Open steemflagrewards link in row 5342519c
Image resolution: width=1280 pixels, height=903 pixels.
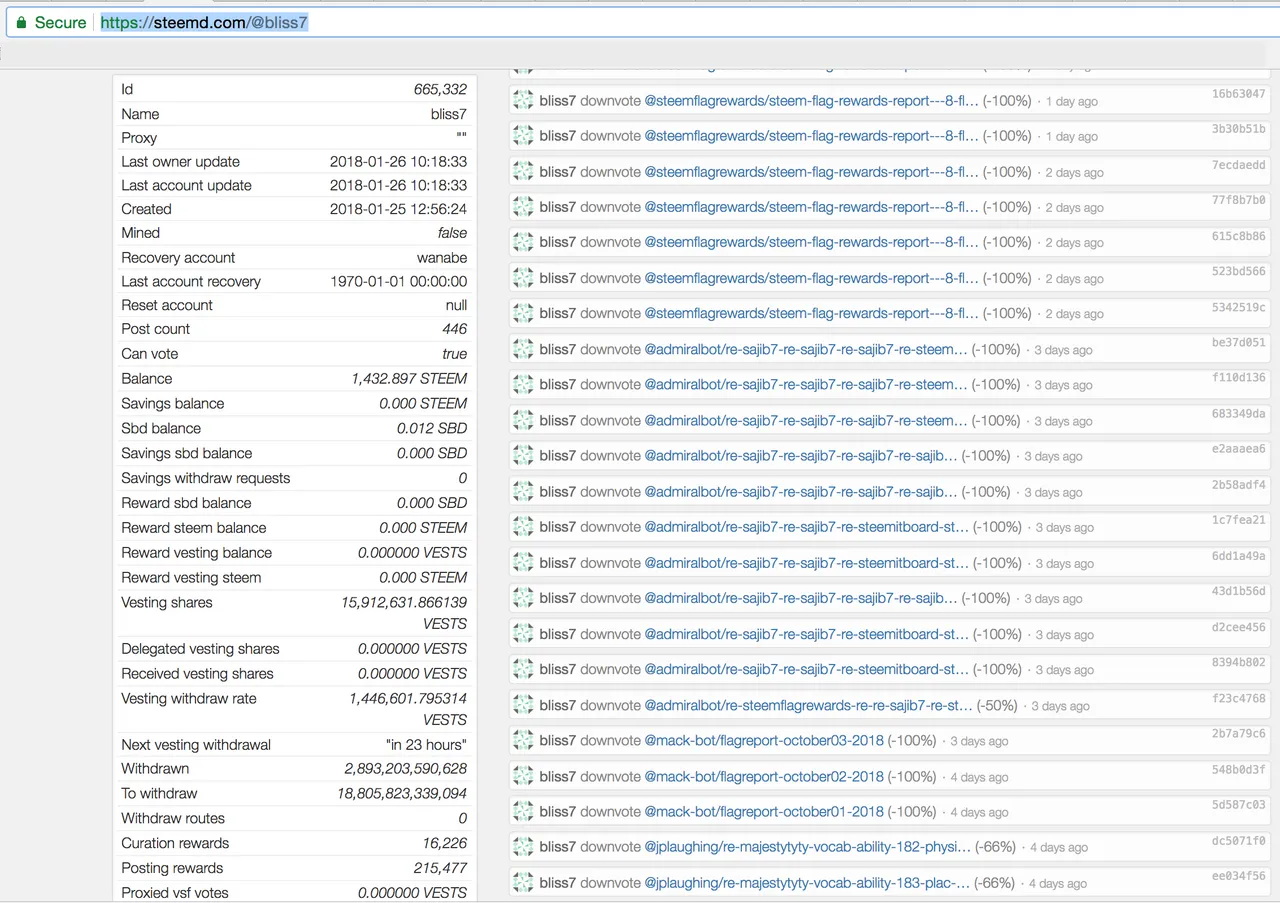(x=811, y=313)
